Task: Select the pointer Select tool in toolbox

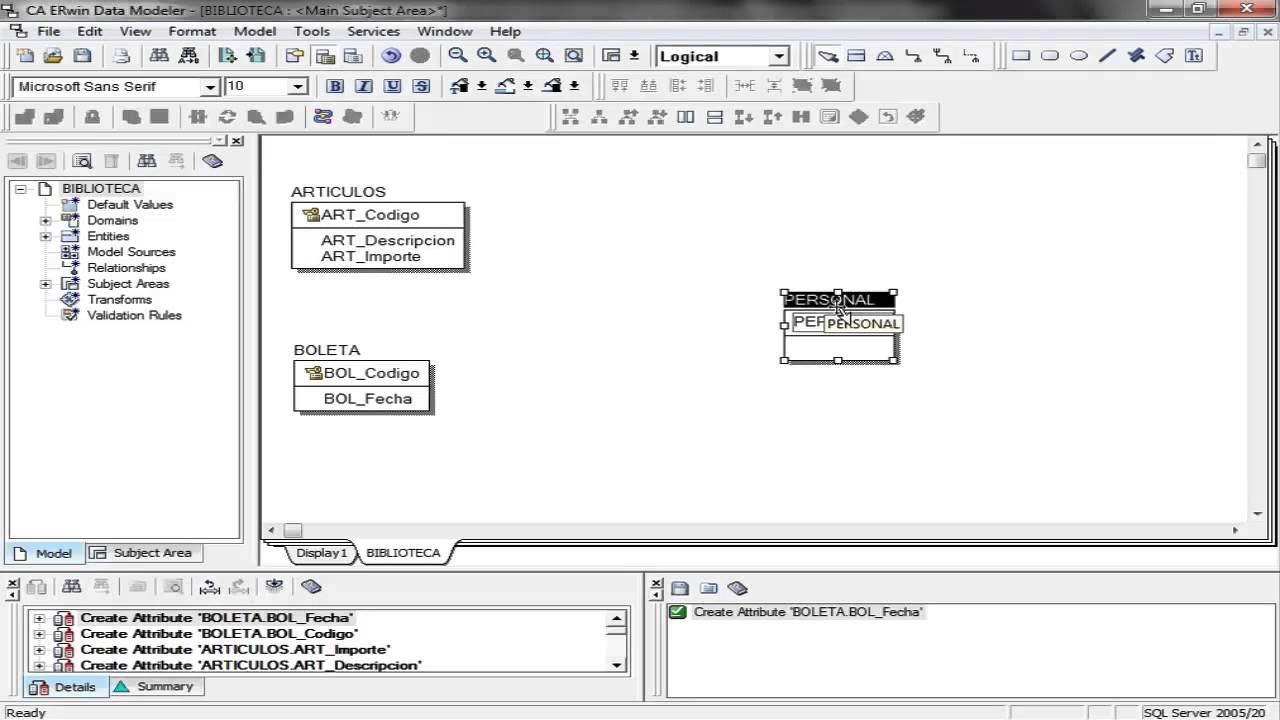Action: pos(827,56)
